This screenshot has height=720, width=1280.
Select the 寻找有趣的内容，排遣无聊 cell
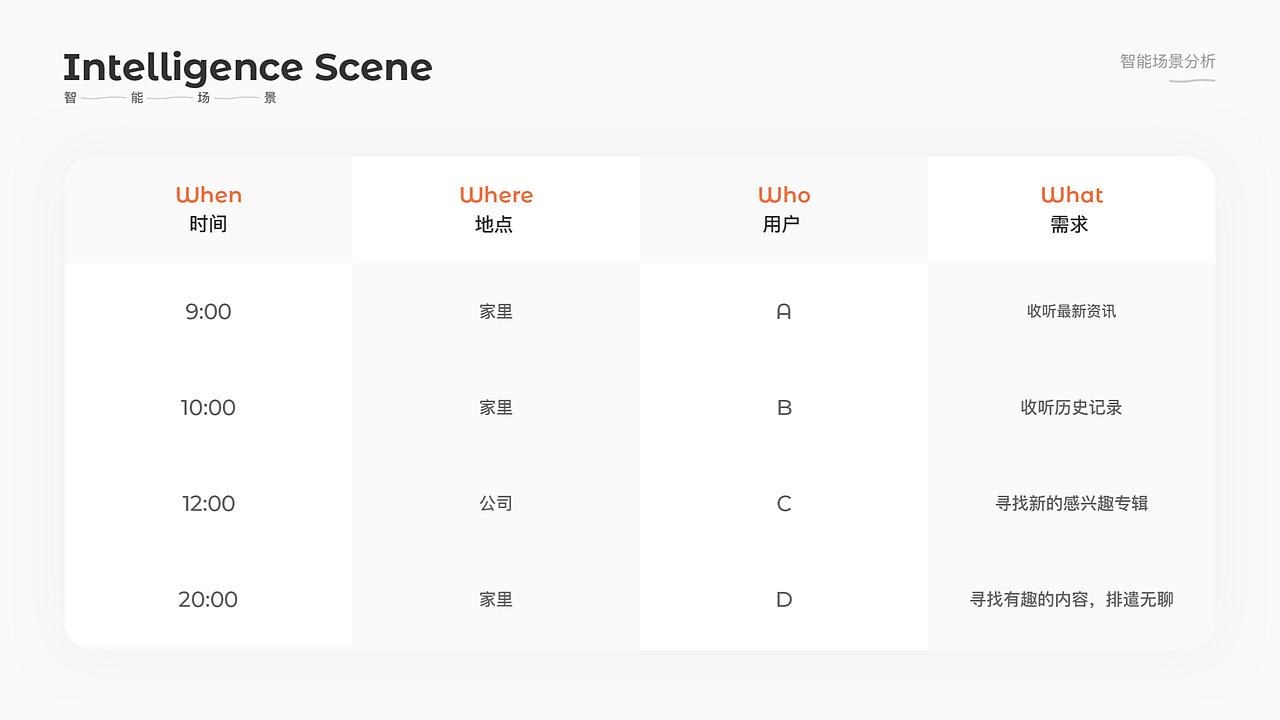click(x=1071, y=600)
